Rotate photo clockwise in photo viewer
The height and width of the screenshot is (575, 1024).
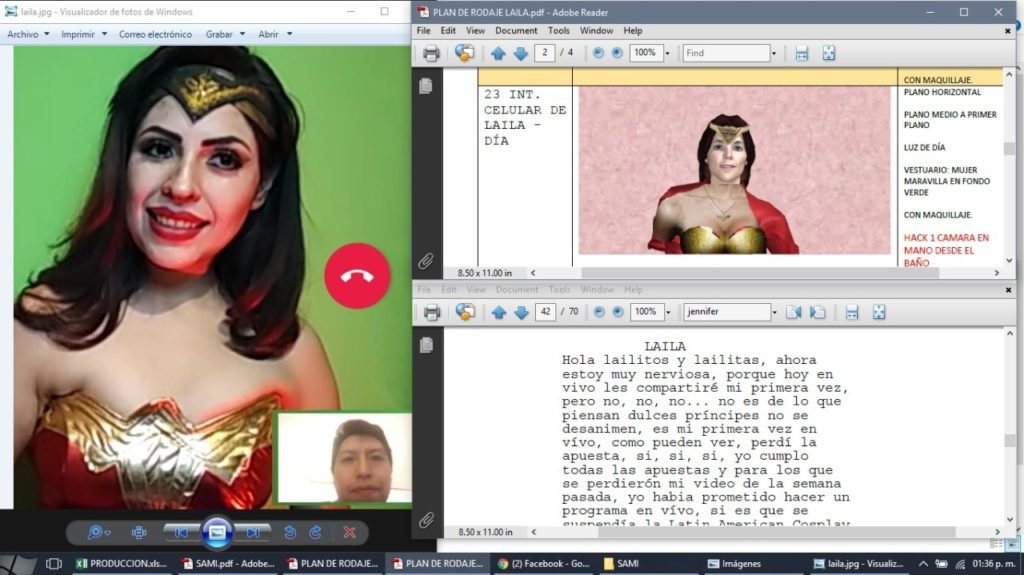click(x=315, y=533)
